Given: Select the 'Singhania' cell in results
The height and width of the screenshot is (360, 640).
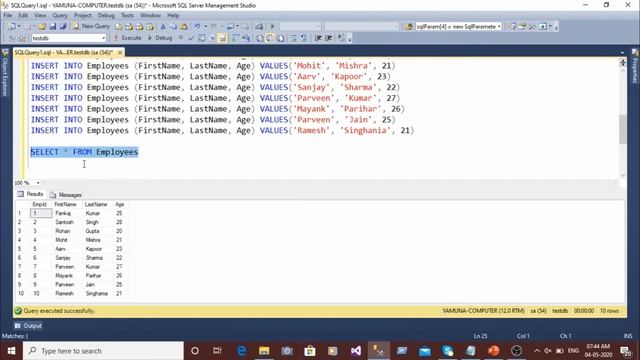Looking at the screenshot, I should coord(97,293).
